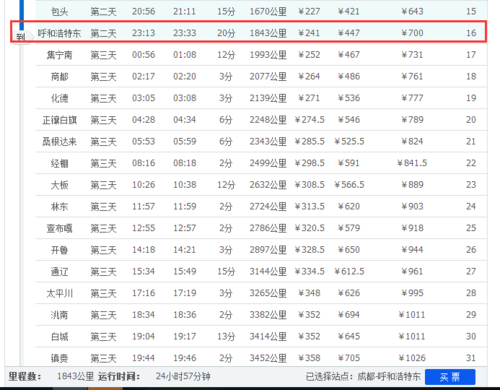
Task: Click arrival time 04:28 at 正镶白旗
Action: [x=143, y=120]
